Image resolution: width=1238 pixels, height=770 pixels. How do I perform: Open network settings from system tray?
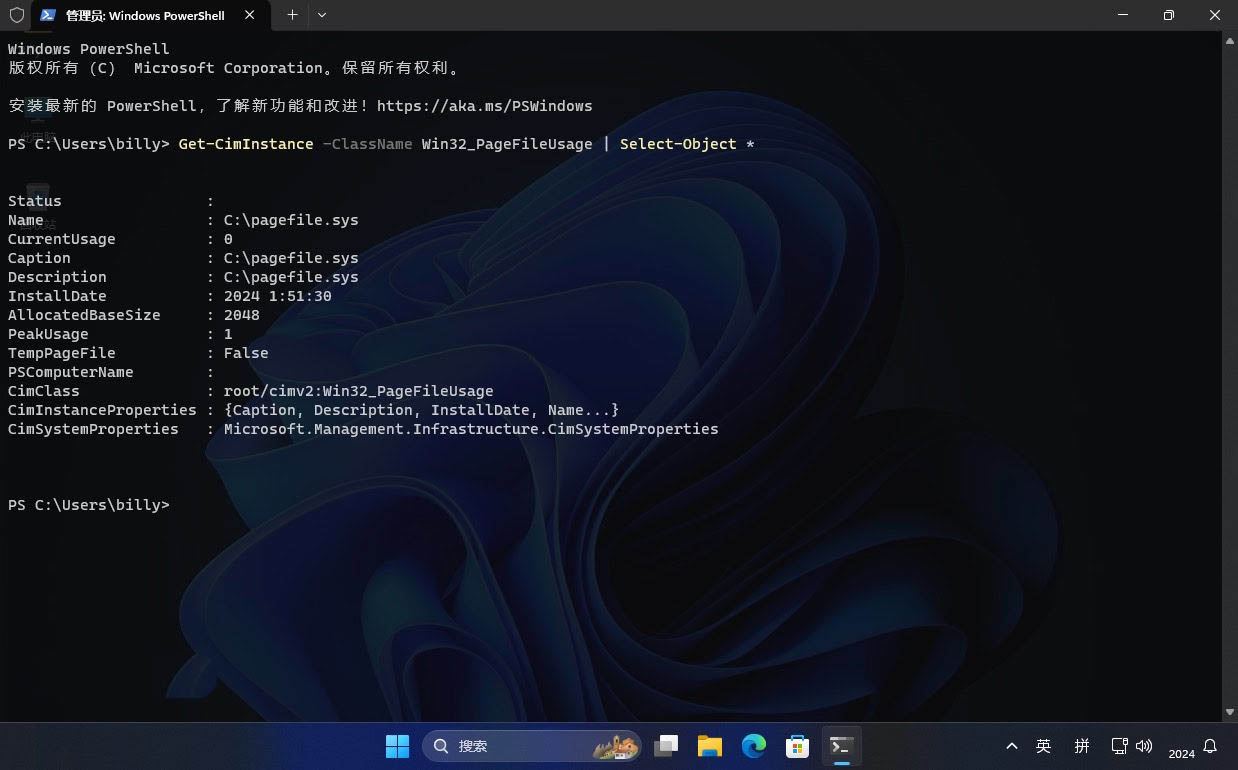[1120, 746]
